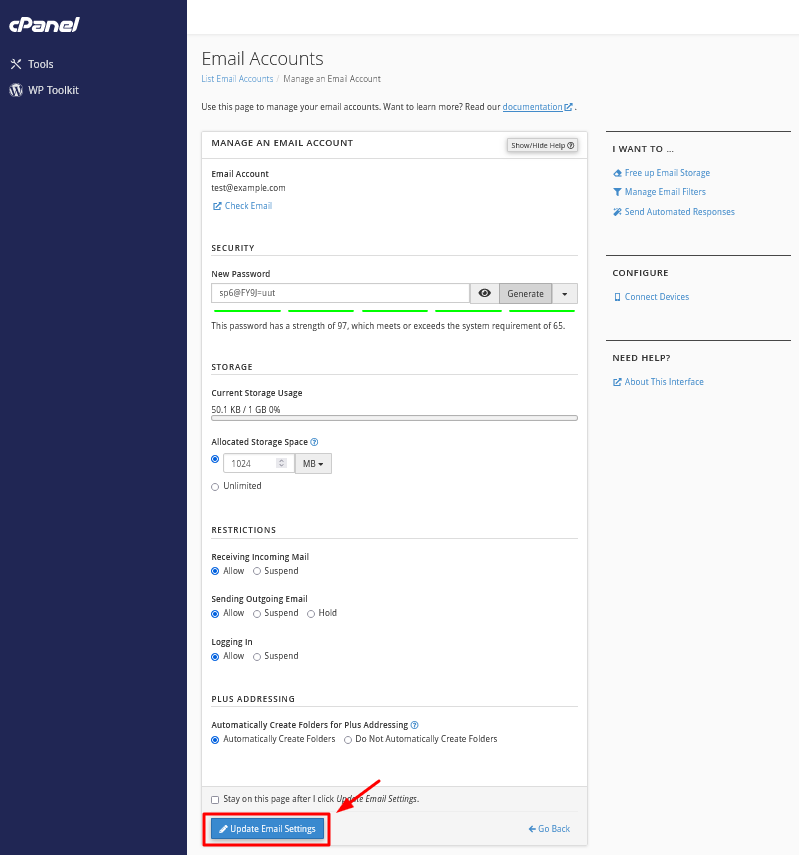
Task: Click the documentation external link icon
Action: click(x=568, y=107)
